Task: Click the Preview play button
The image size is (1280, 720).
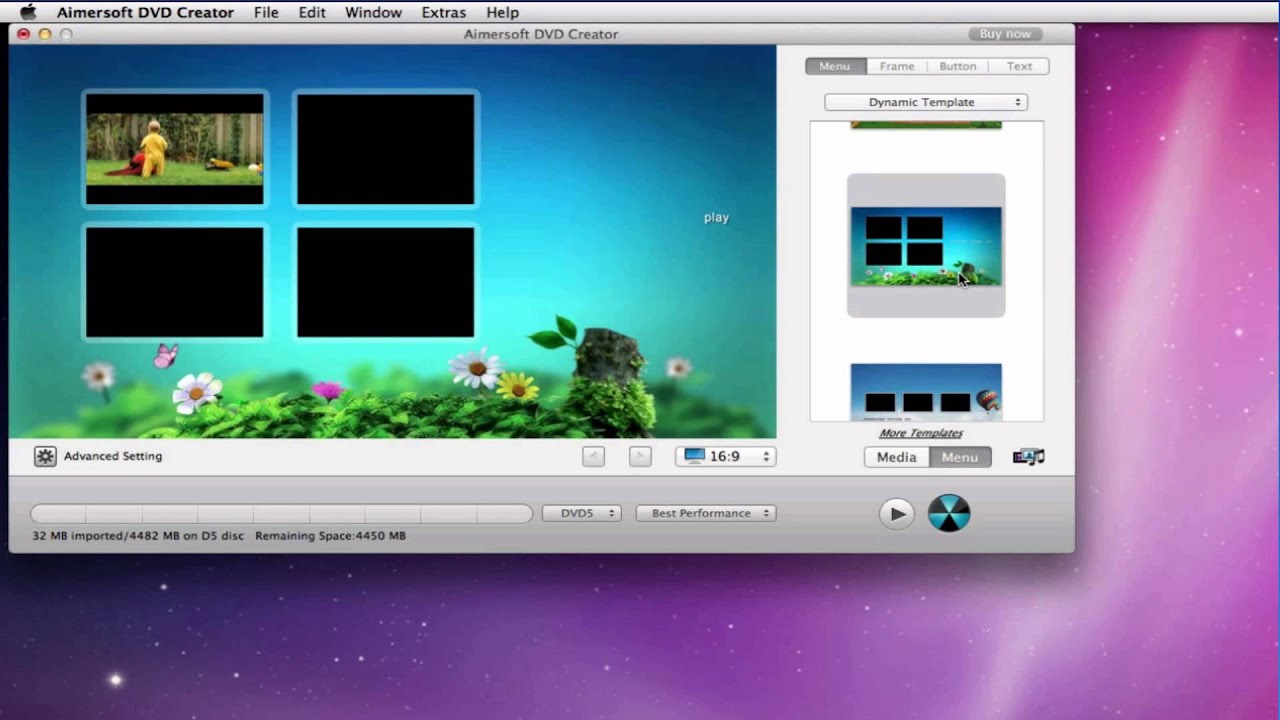Action: (896, 514)
